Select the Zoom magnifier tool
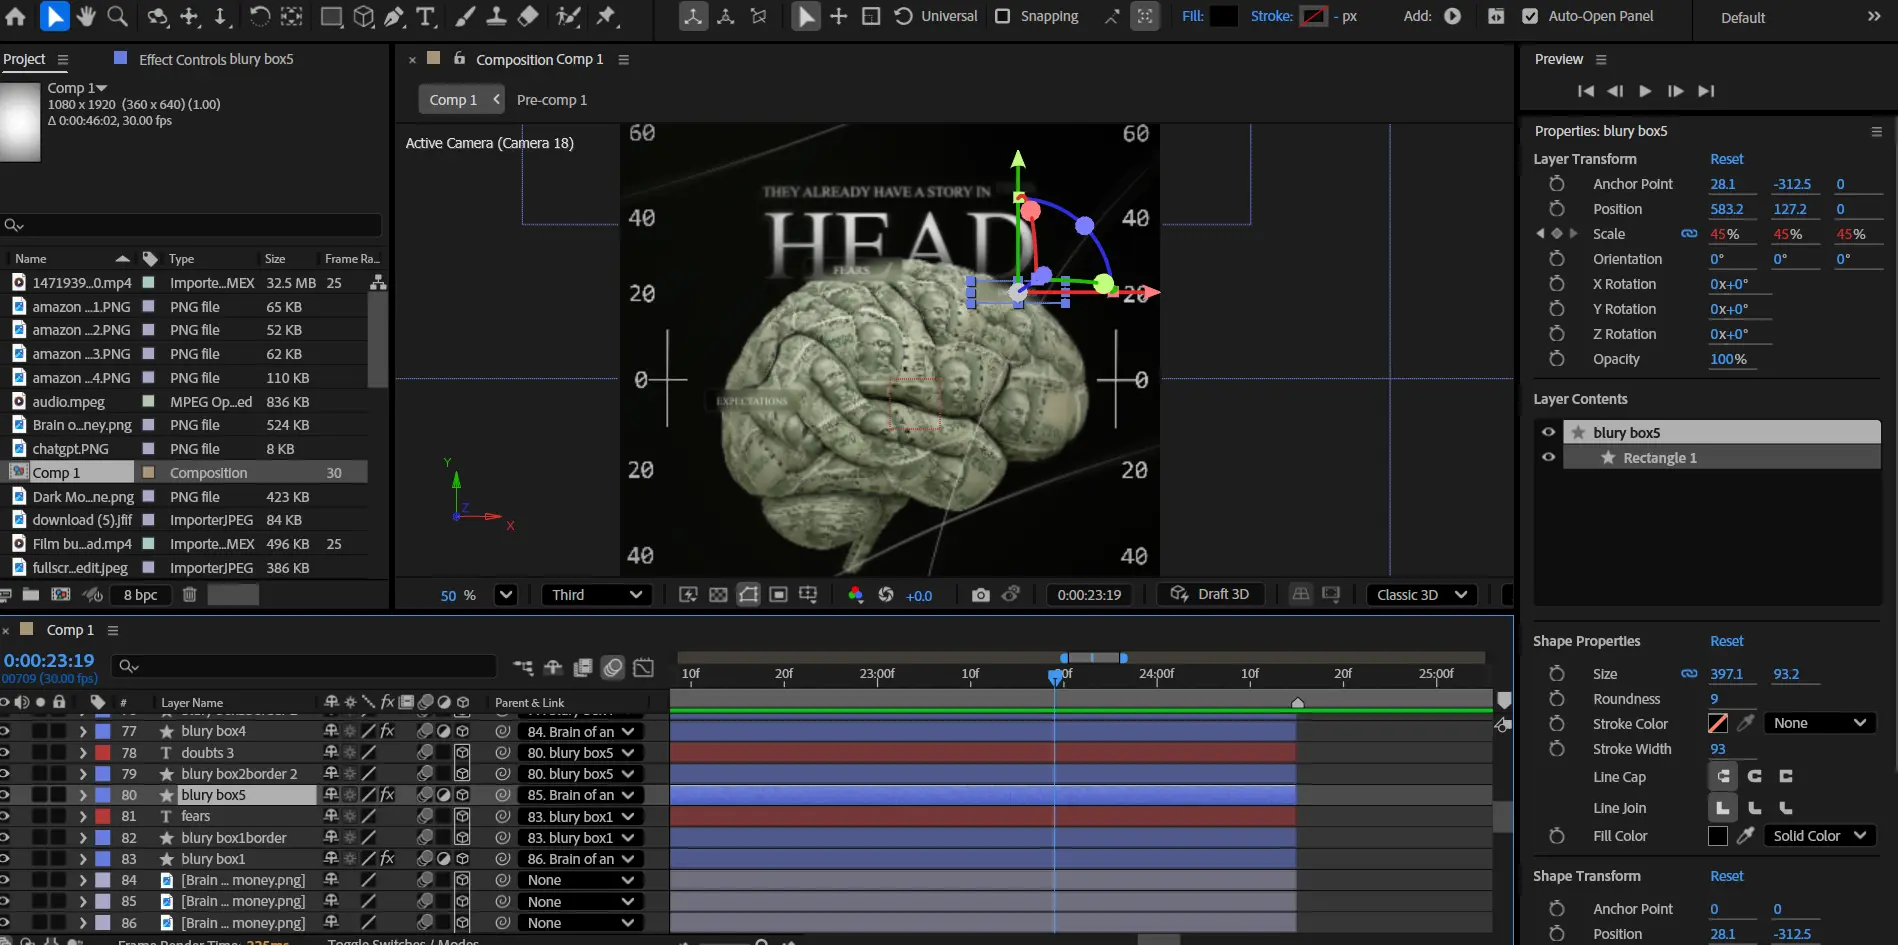 (117, 16)
